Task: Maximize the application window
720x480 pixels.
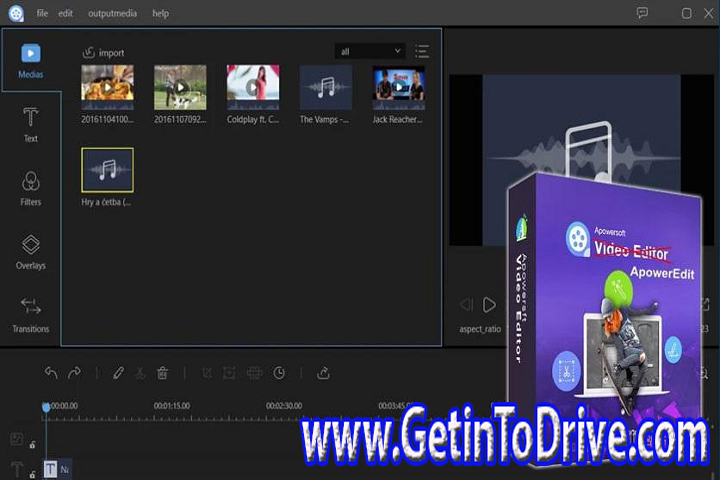Action: pyautogui.click(x=686, y=13)
